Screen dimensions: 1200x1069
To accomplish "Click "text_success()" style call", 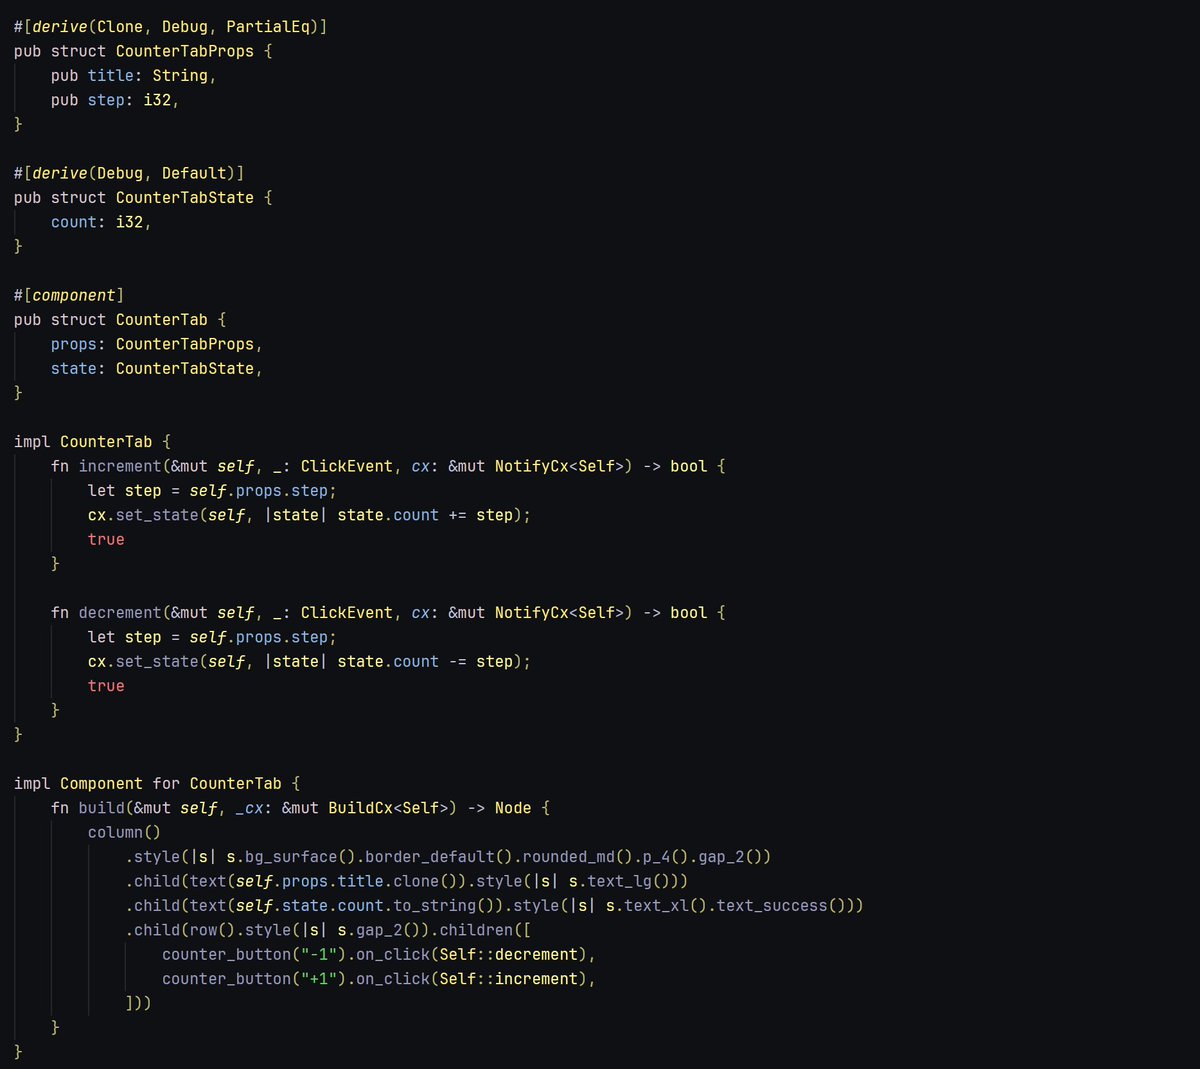I will click(x=781, y=906).
